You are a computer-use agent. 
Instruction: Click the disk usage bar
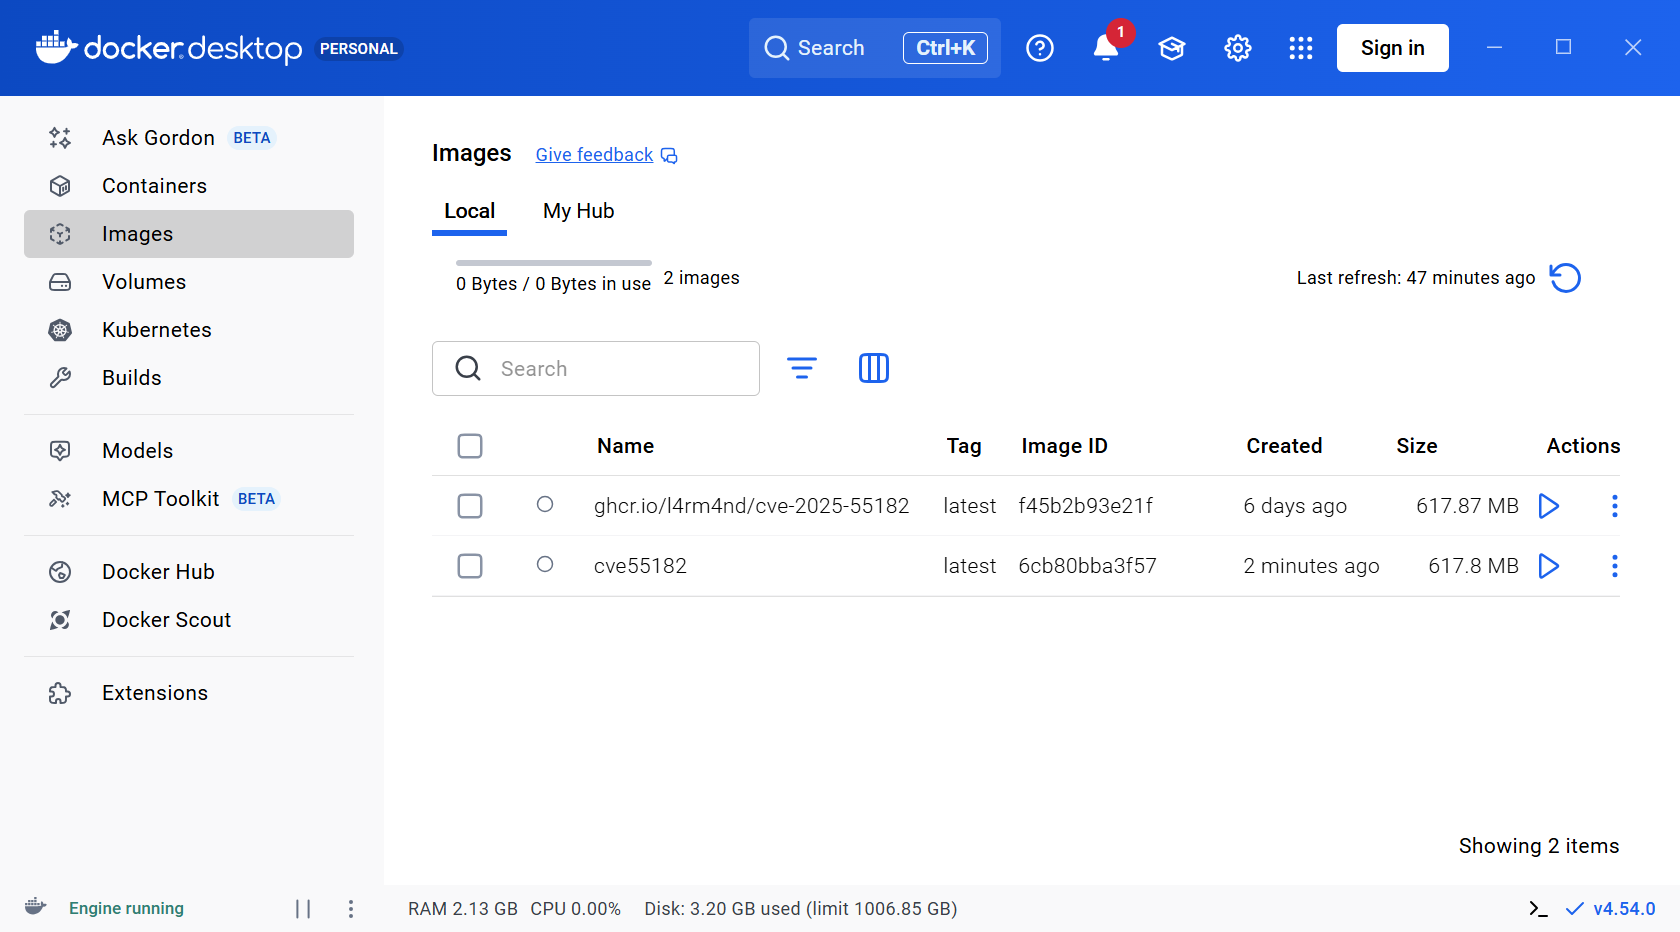[554, 263]
